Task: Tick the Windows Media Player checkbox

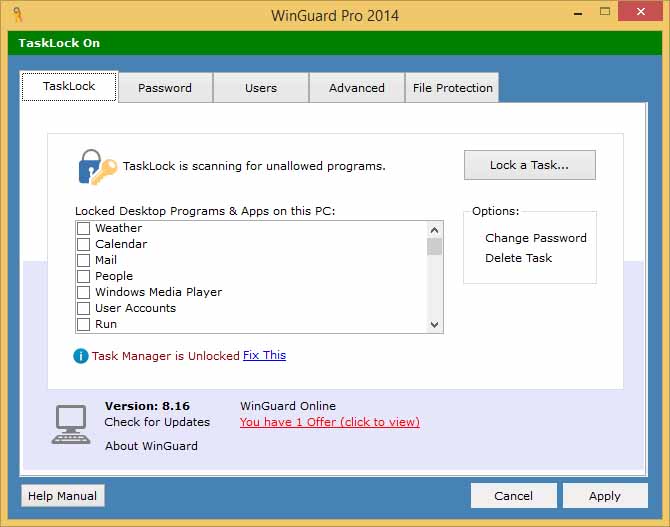Action: point(83,292)
